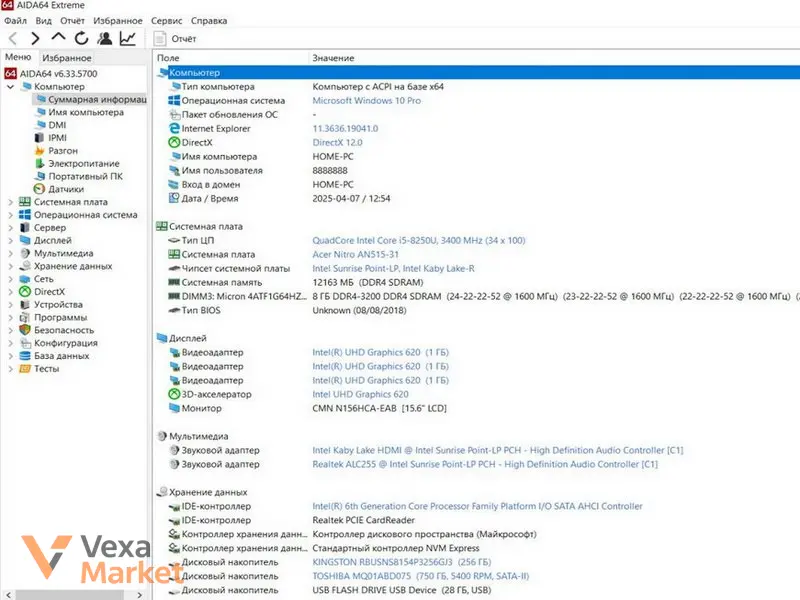Viewport: 800px width, 600px height.
Task: Open KINGSTON RBUSNS8154P3256GJ3 drive link
Action: pyautogui.click(x=402, y=562)
